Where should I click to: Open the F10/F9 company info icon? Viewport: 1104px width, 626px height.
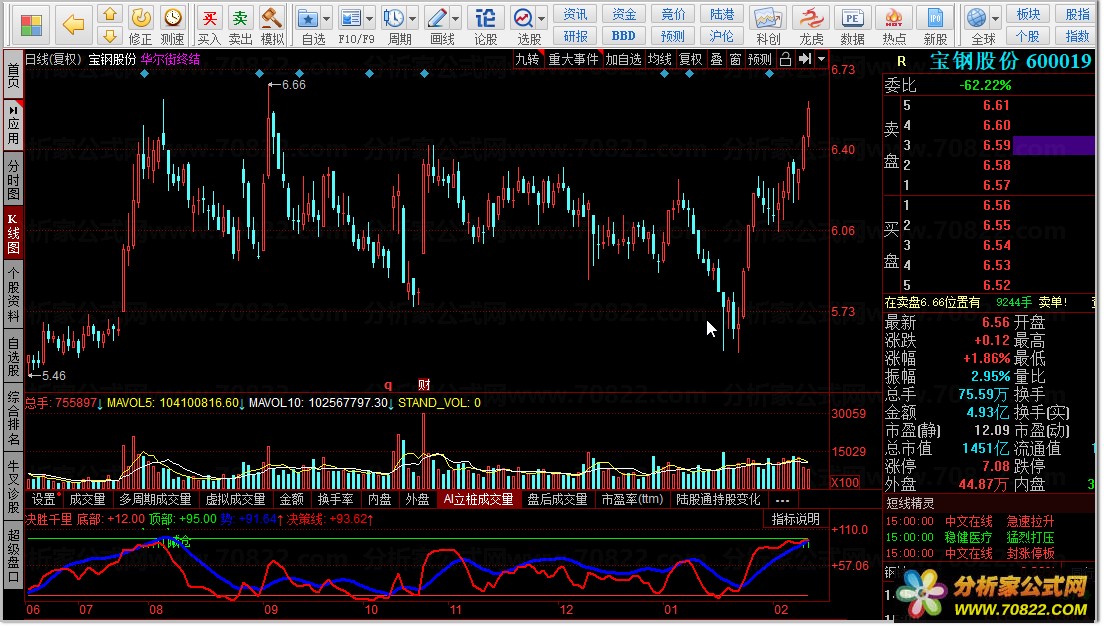point(351,18)
